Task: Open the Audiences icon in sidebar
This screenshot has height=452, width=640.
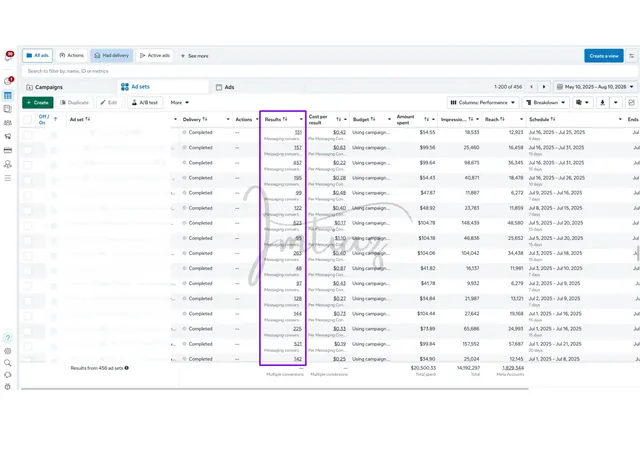Action: coord(8,123)
